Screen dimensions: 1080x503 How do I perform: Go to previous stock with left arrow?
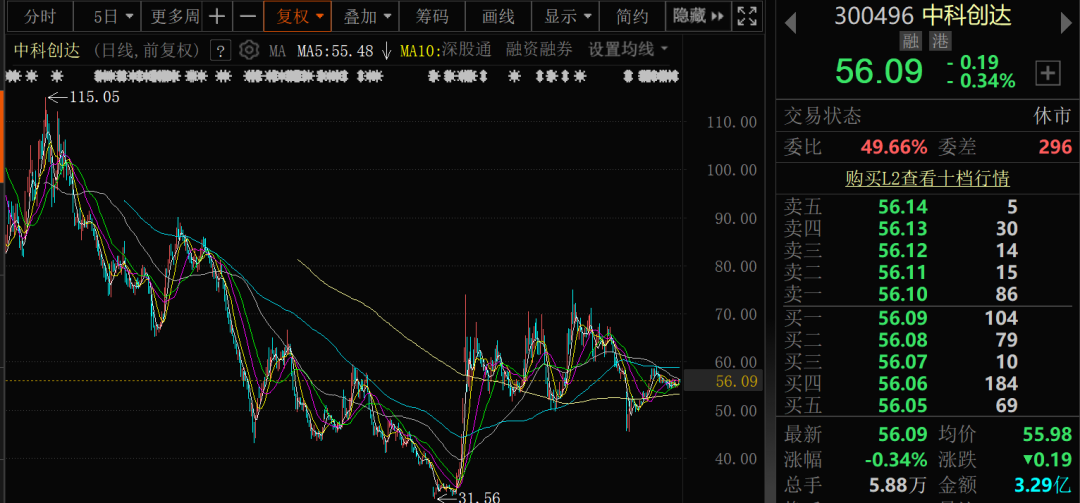[790, 19]
